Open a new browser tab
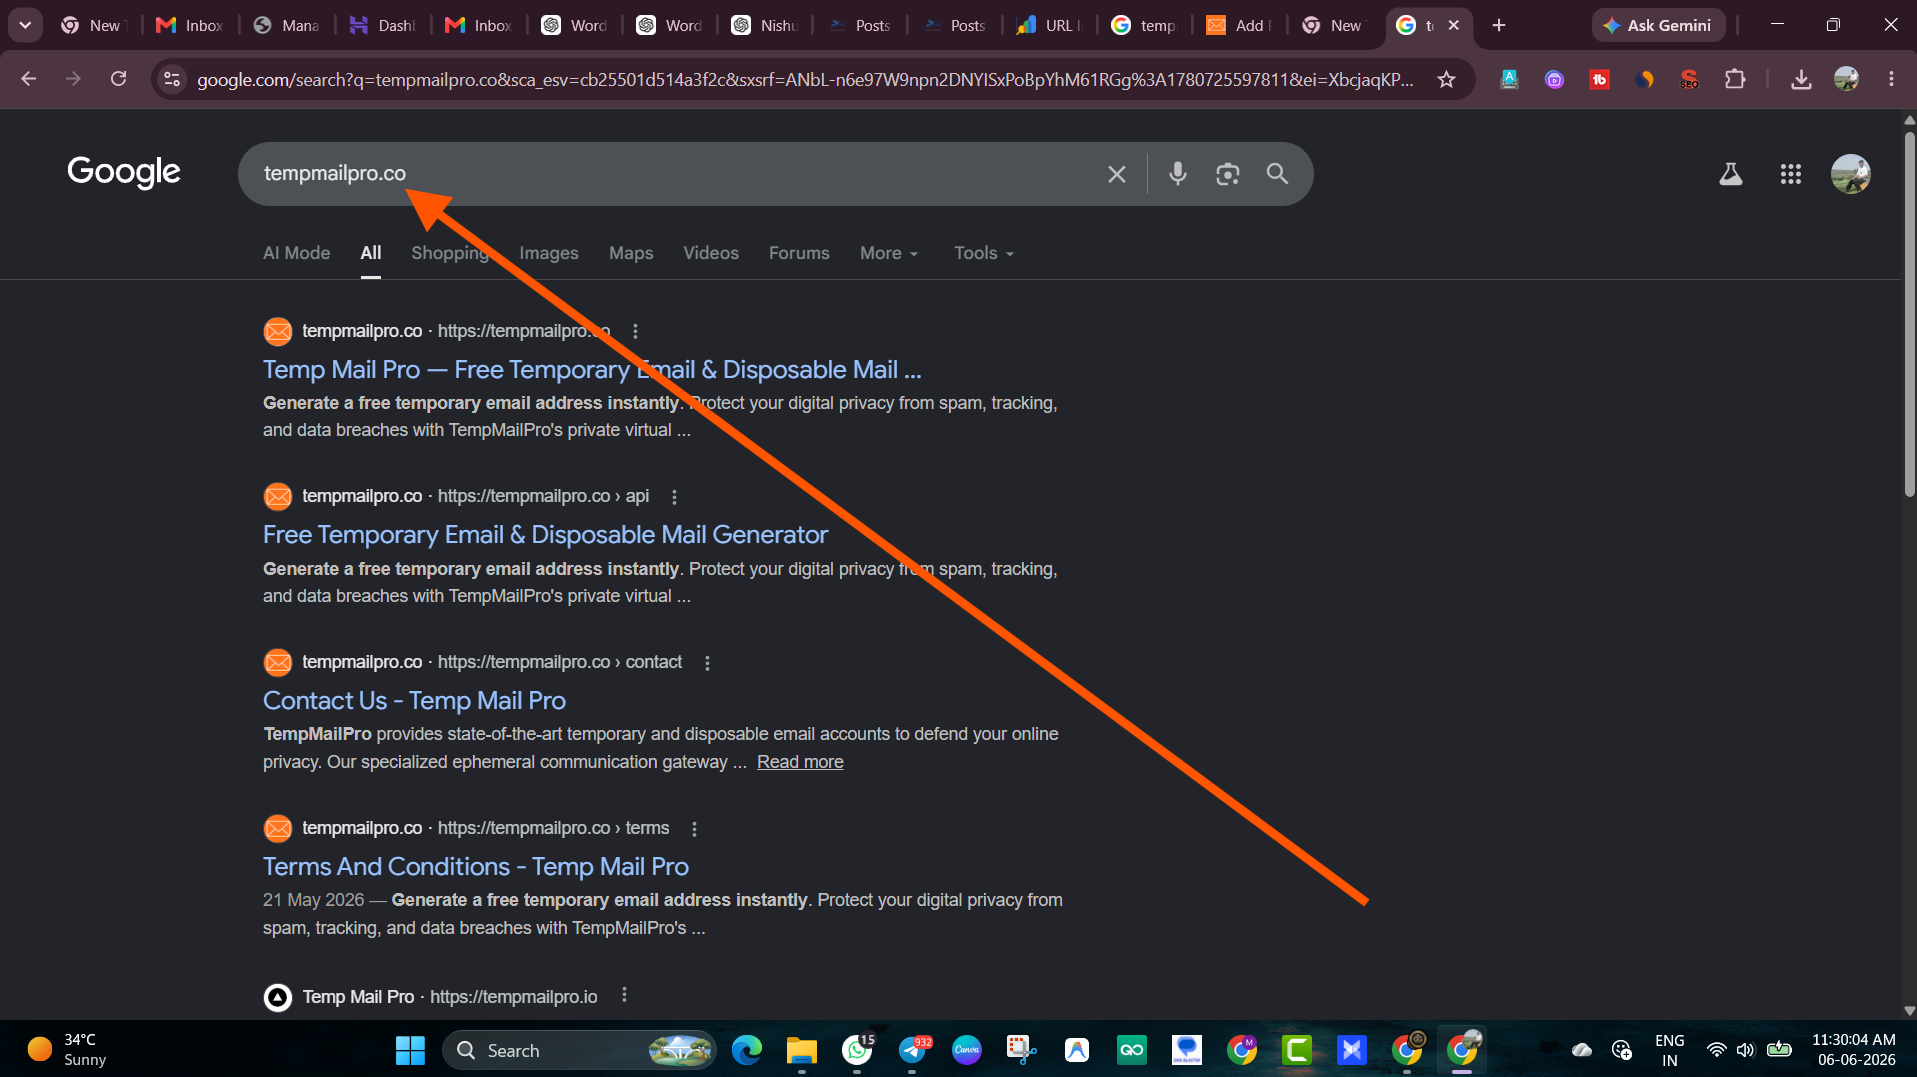The image size is (1917, 1077). (x=1499, y=25)
